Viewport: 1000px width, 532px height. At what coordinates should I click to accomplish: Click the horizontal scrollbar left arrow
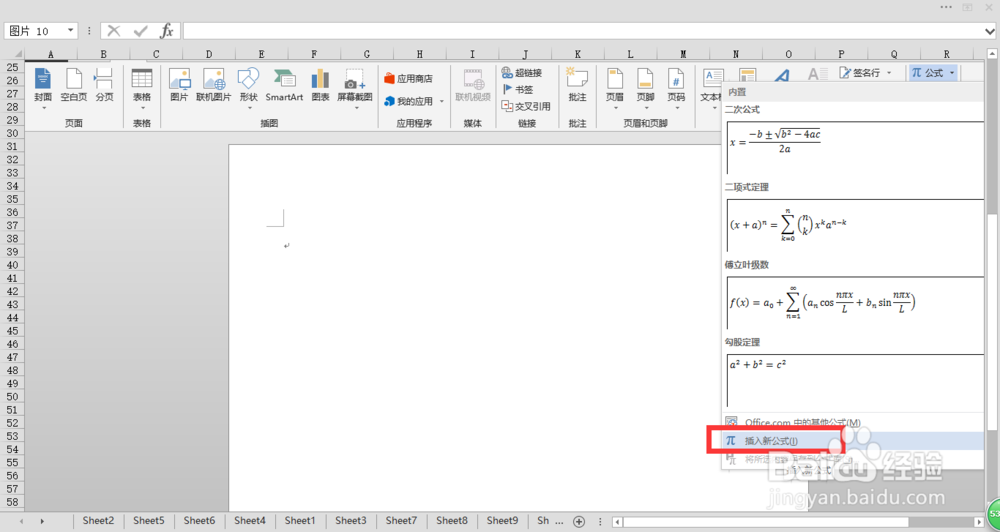(x=617, y=522)
